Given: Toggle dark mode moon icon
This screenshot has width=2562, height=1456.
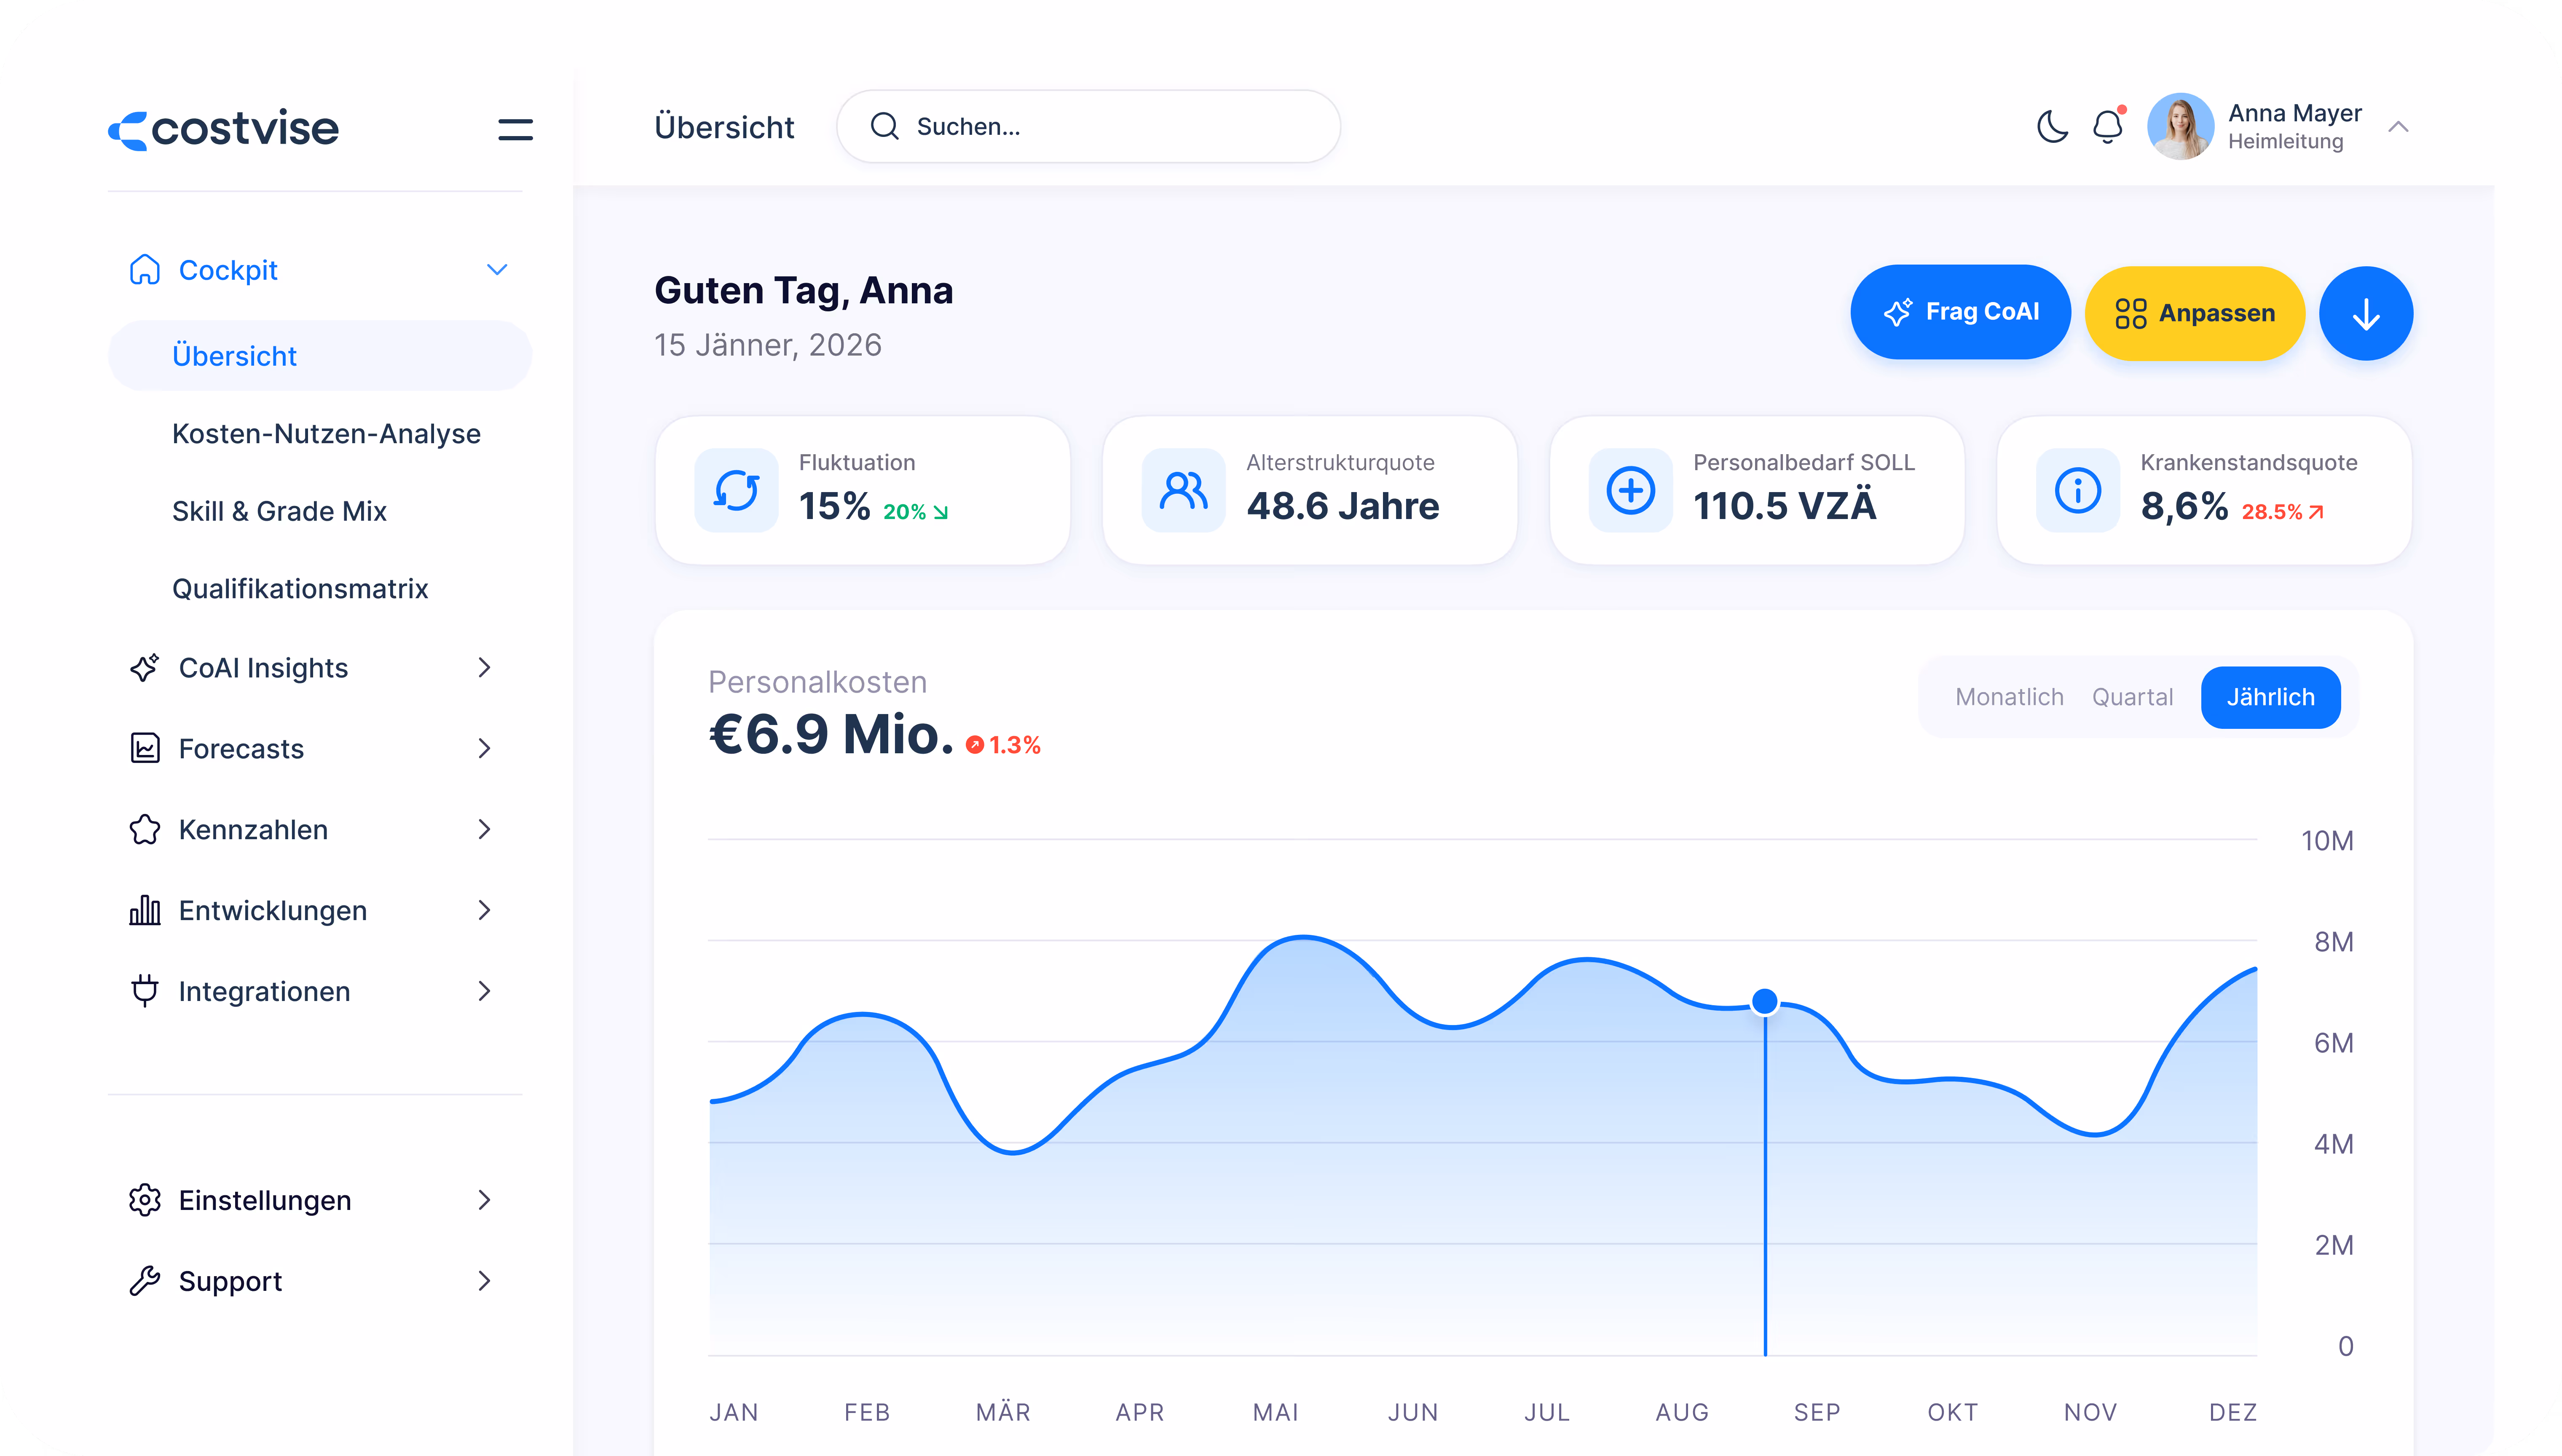Looking at the screenshot, I should click(2052, 127).
